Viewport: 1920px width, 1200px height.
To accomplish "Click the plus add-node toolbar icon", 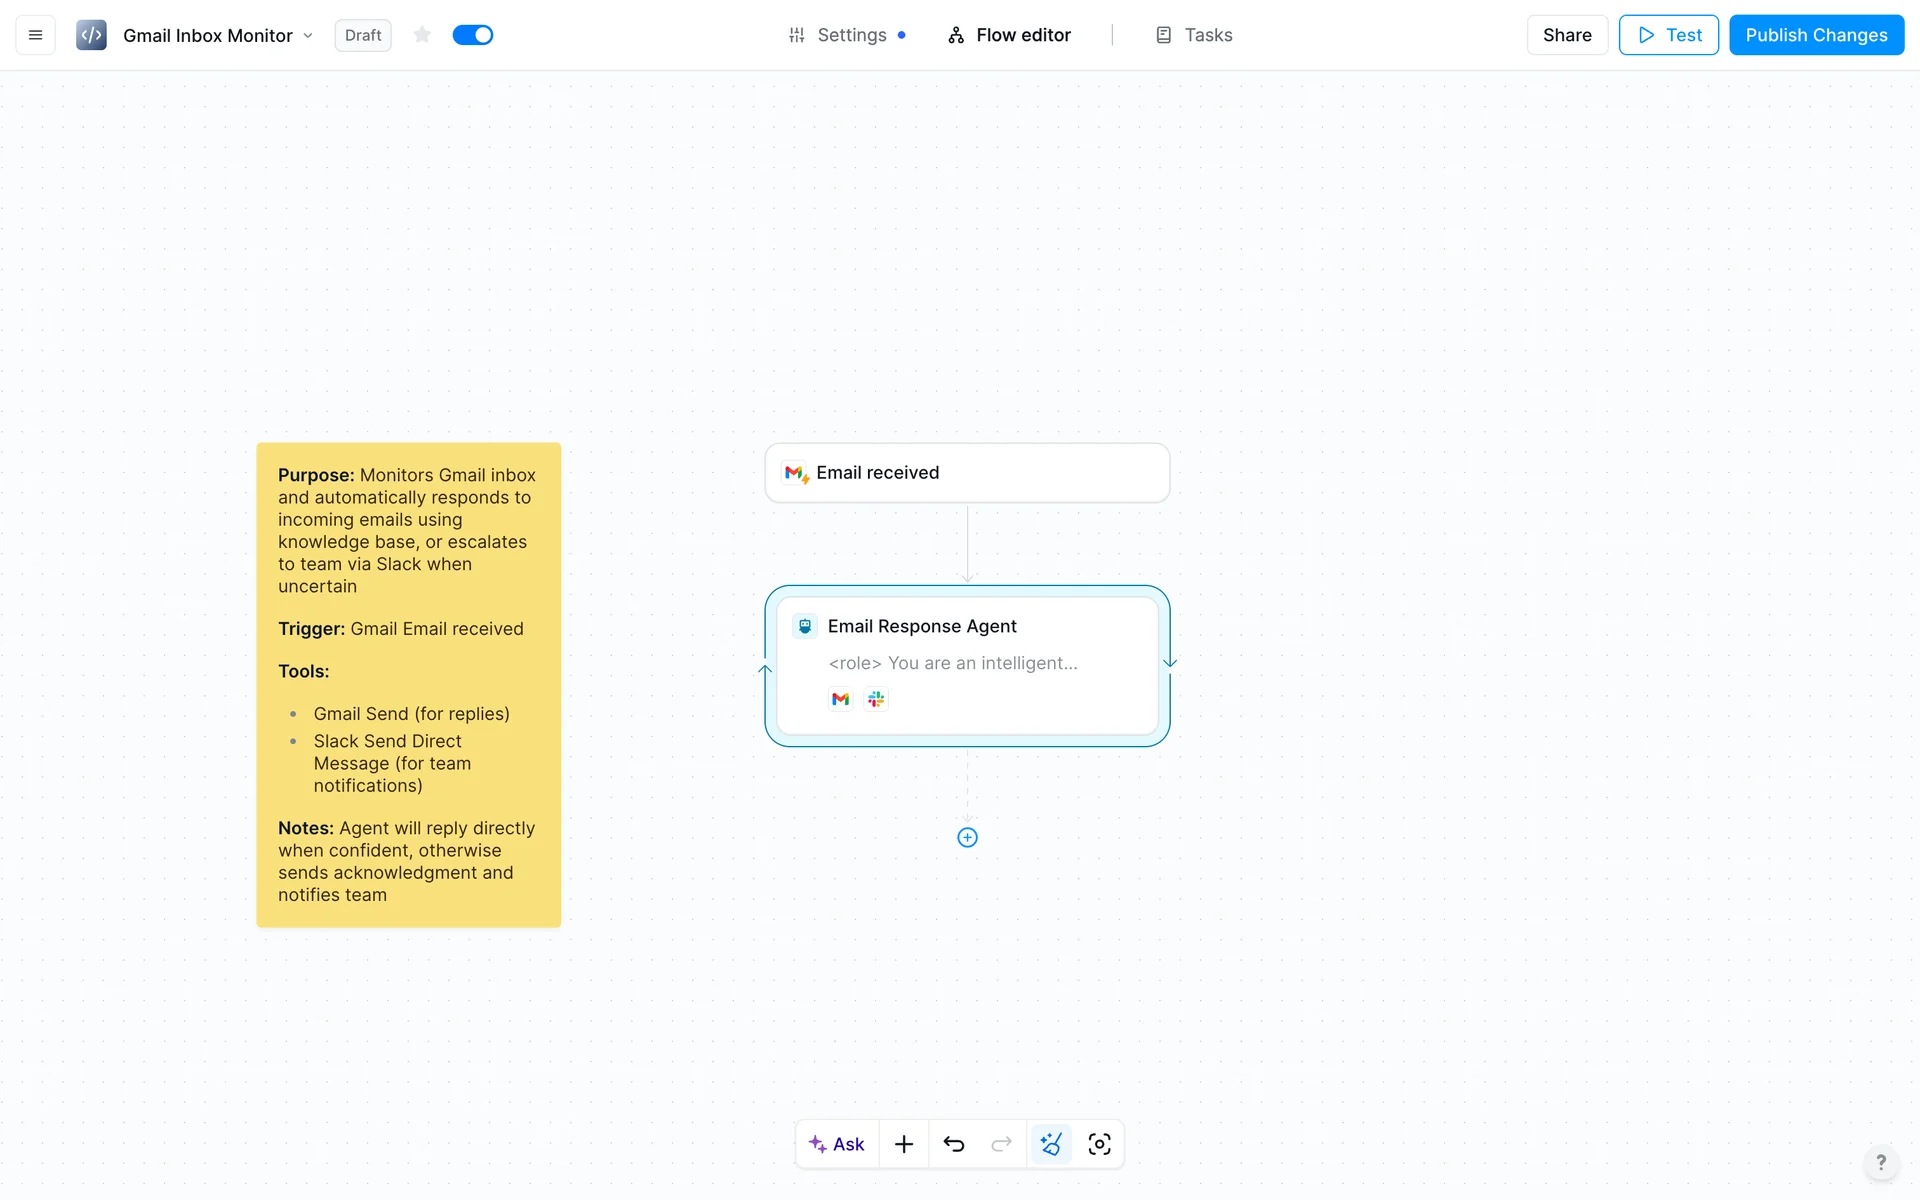I will [904, 1144].
